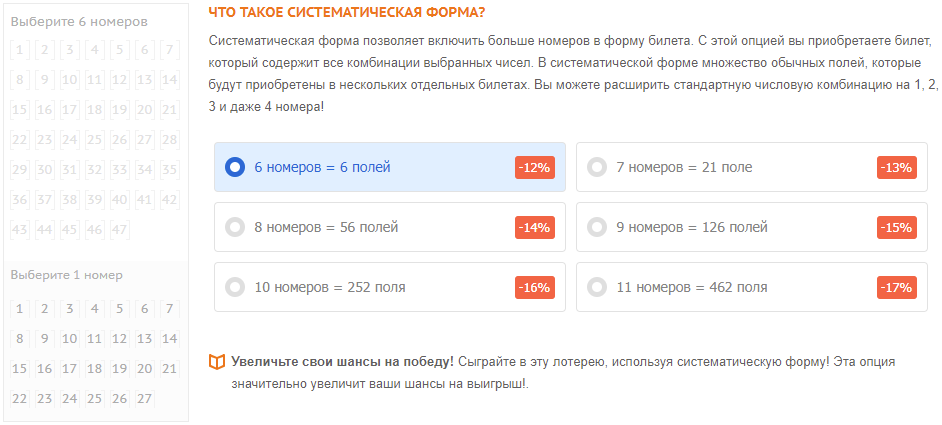The image size is (942, 425).
Task: Click the -15% discount badge
Action: pyautogui.click(x=897, y=228)
